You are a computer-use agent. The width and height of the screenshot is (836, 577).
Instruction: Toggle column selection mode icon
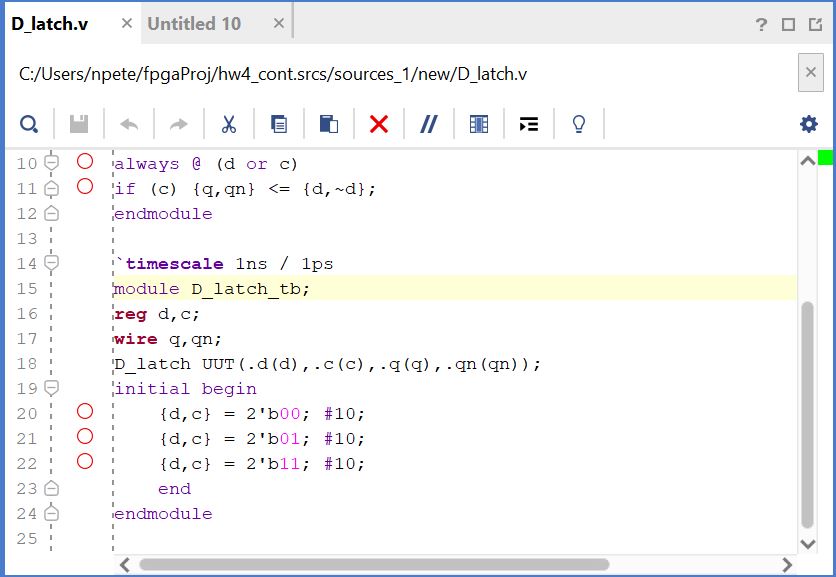[x=479, y=124]
